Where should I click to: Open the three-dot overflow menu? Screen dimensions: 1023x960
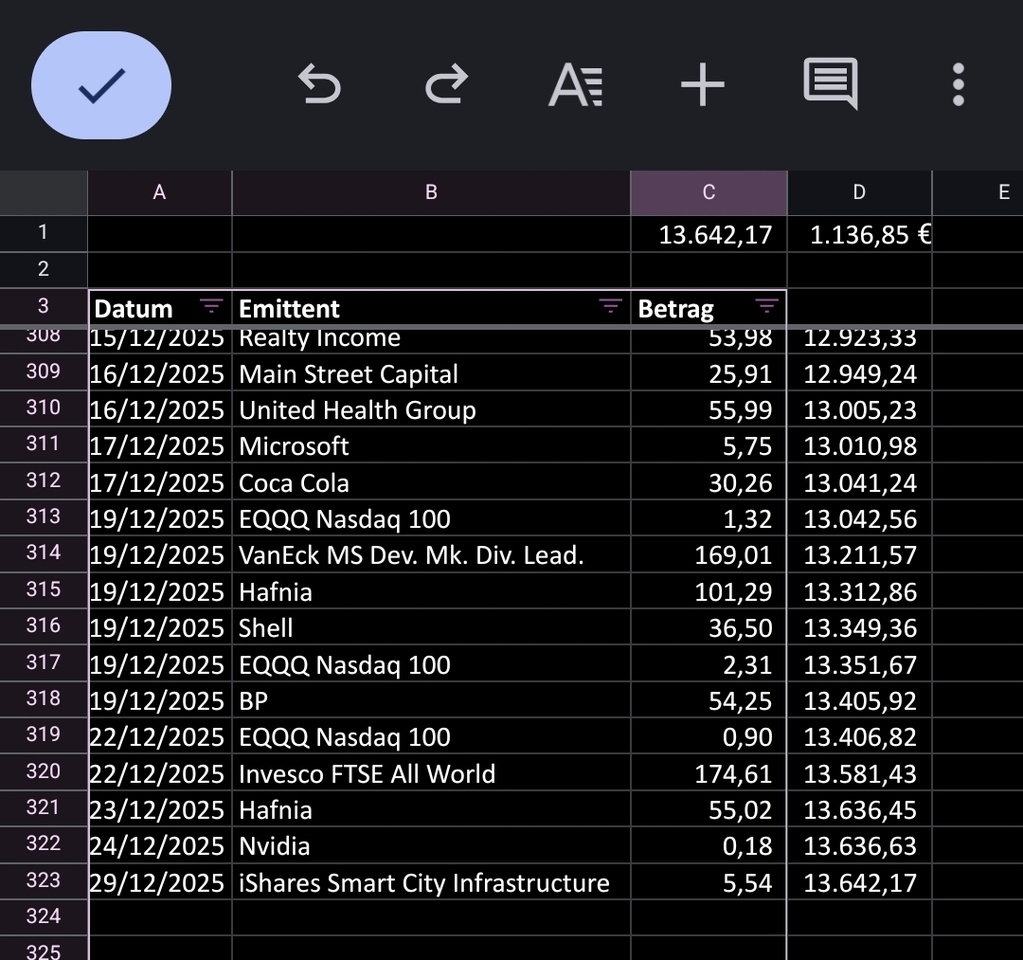tap(958, 85)
